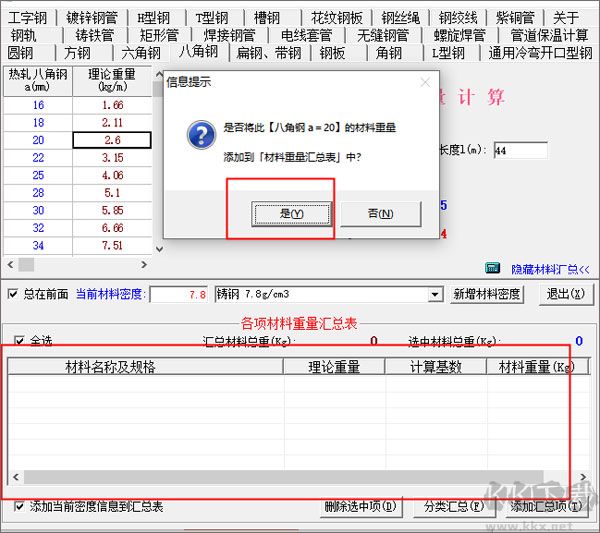Switch to the 无缝钢管 tab
This screenshot has width=600, height=533.
tap(383, 36)
